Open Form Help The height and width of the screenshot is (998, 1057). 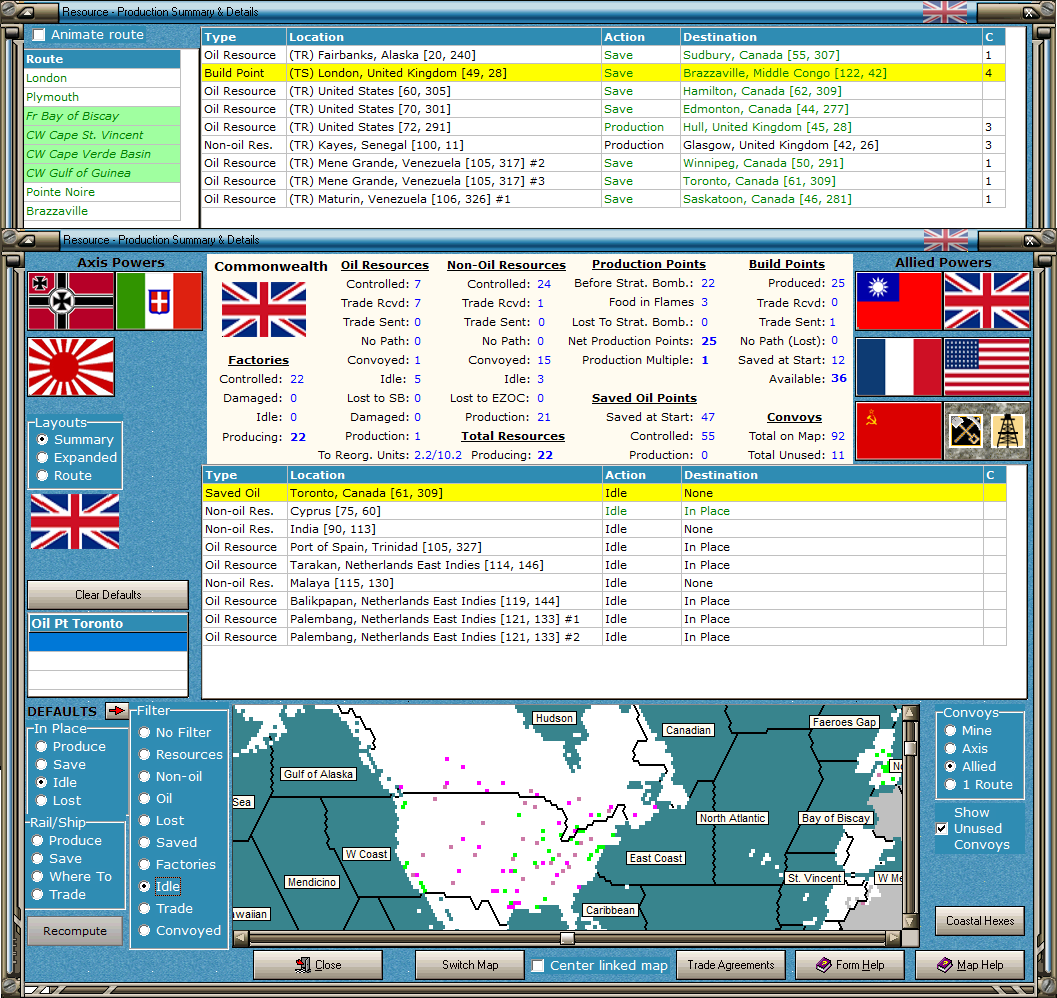pyautogui.click(x=849, y=965)
